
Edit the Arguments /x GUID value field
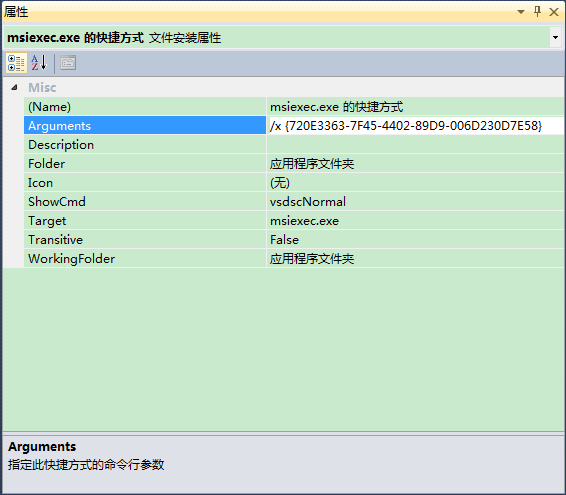[x=416, y=126]
